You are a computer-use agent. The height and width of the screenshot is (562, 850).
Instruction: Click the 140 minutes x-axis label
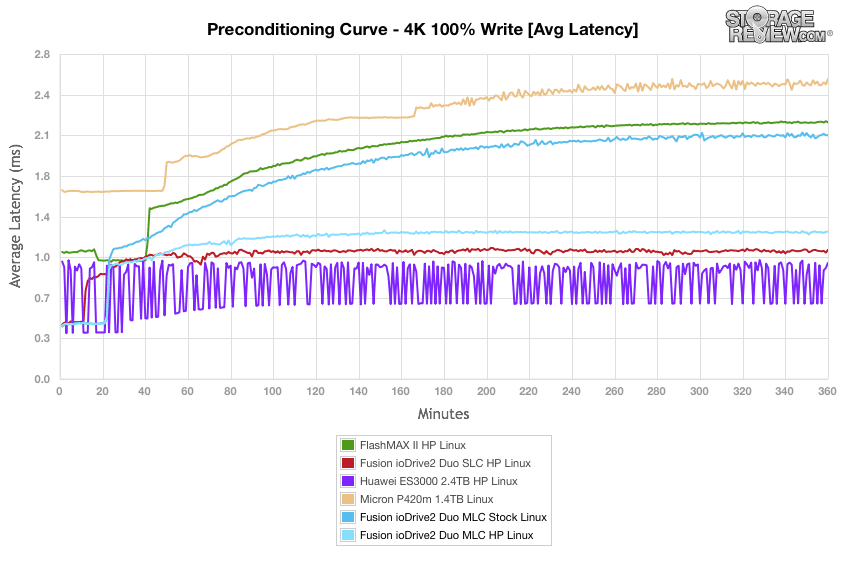358,391
